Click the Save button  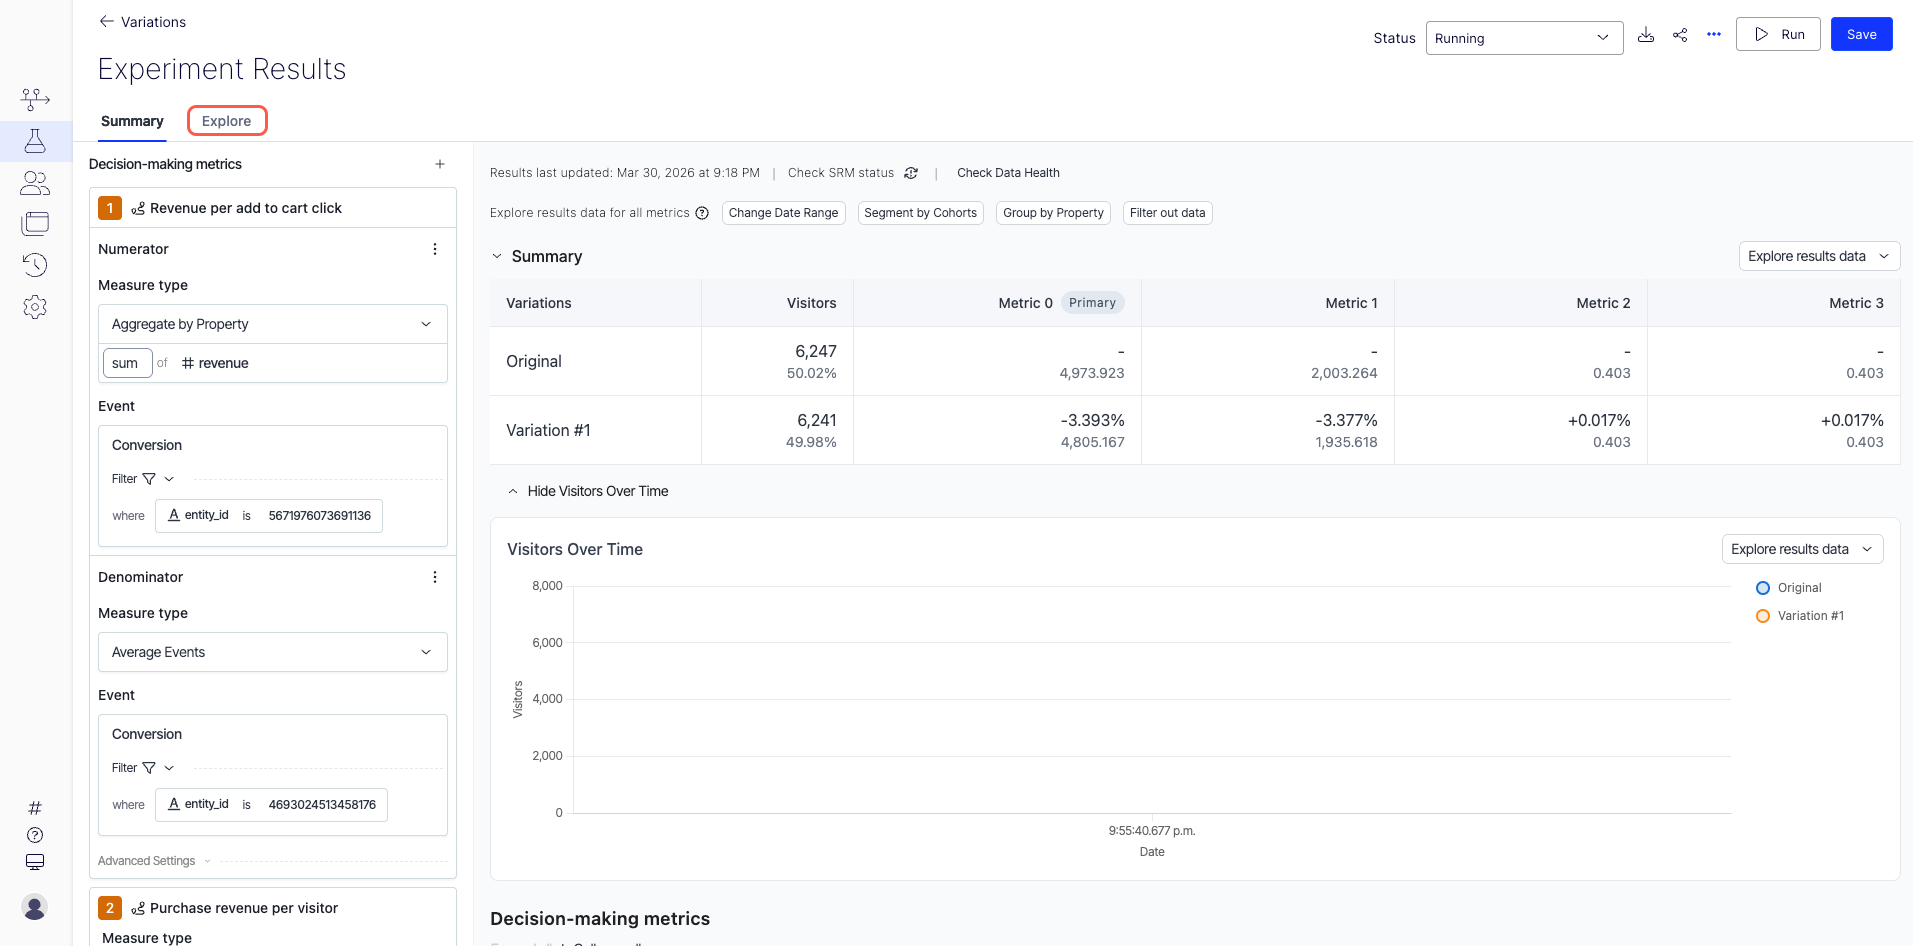tap(1860, 34)
